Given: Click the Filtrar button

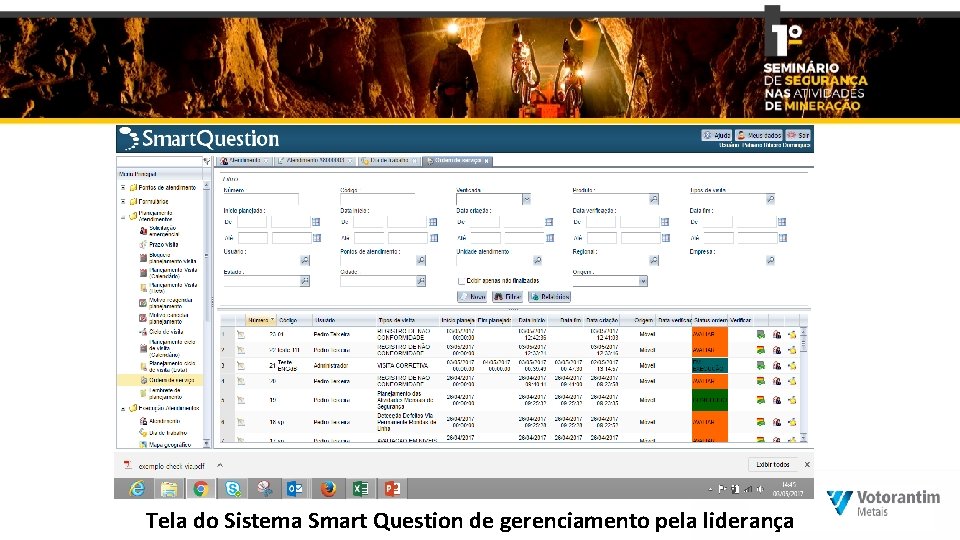Looking at the screenshot, I should click(508, 296).
